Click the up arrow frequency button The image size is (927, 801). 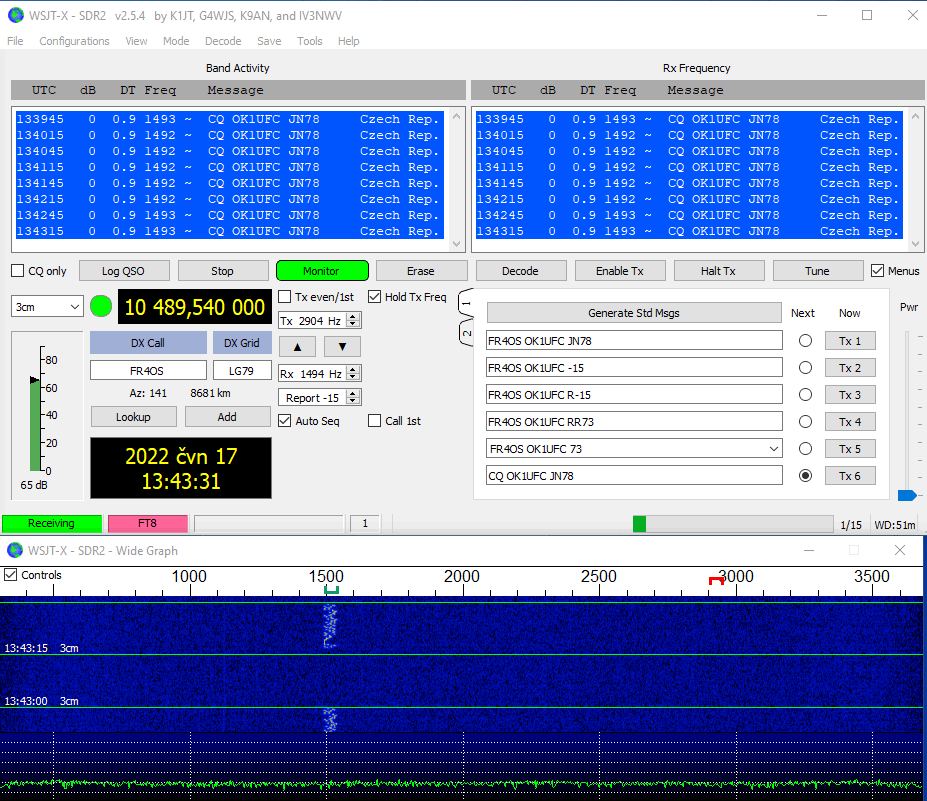(x=296, y=347)
